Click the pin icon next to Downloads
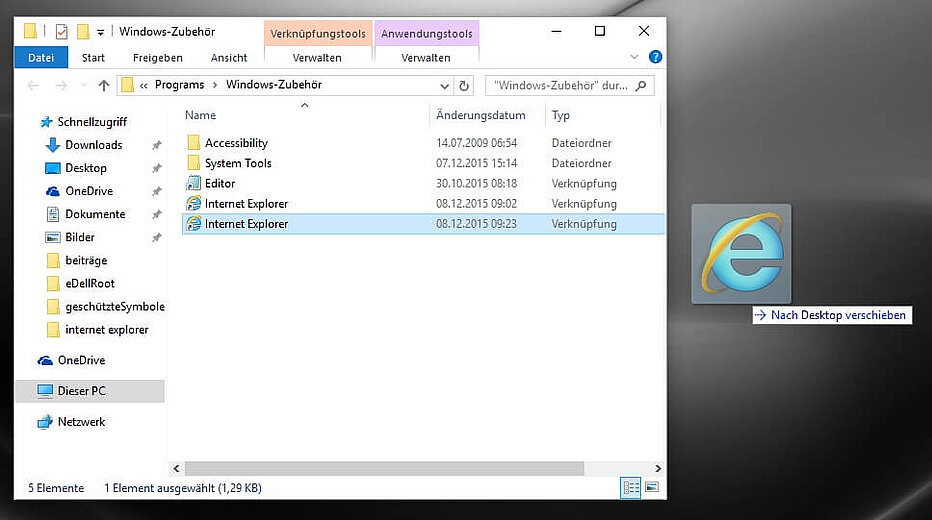This screenshot has height=520, width=932. 156,145
